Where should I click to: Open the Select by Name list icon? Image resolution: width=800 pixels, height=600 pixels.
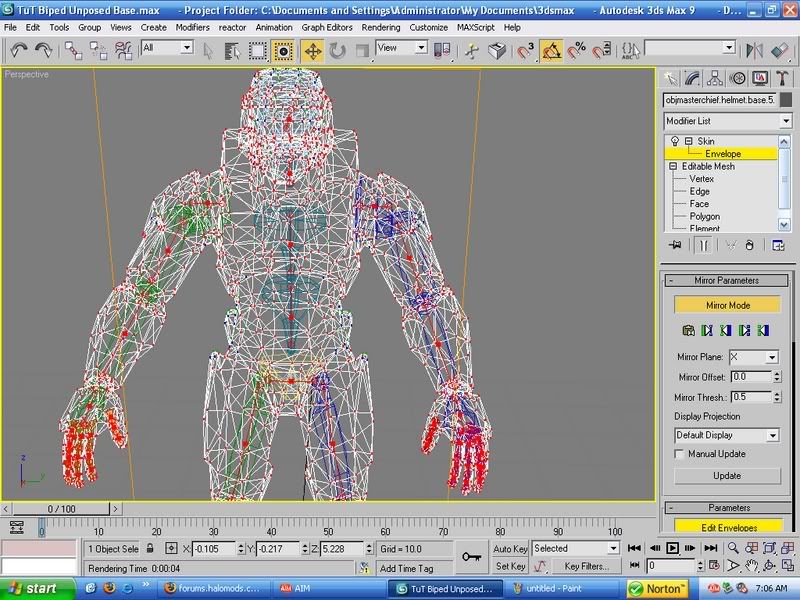233,51
